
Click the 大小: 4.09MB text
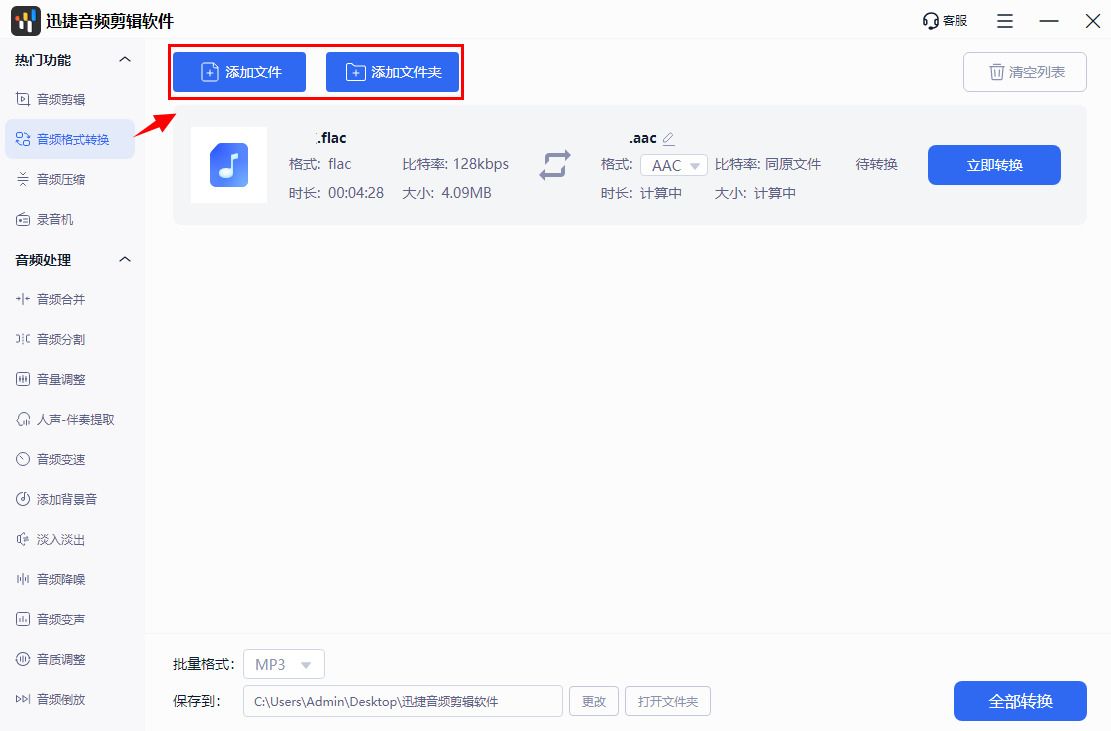click(x=446, y=193)
